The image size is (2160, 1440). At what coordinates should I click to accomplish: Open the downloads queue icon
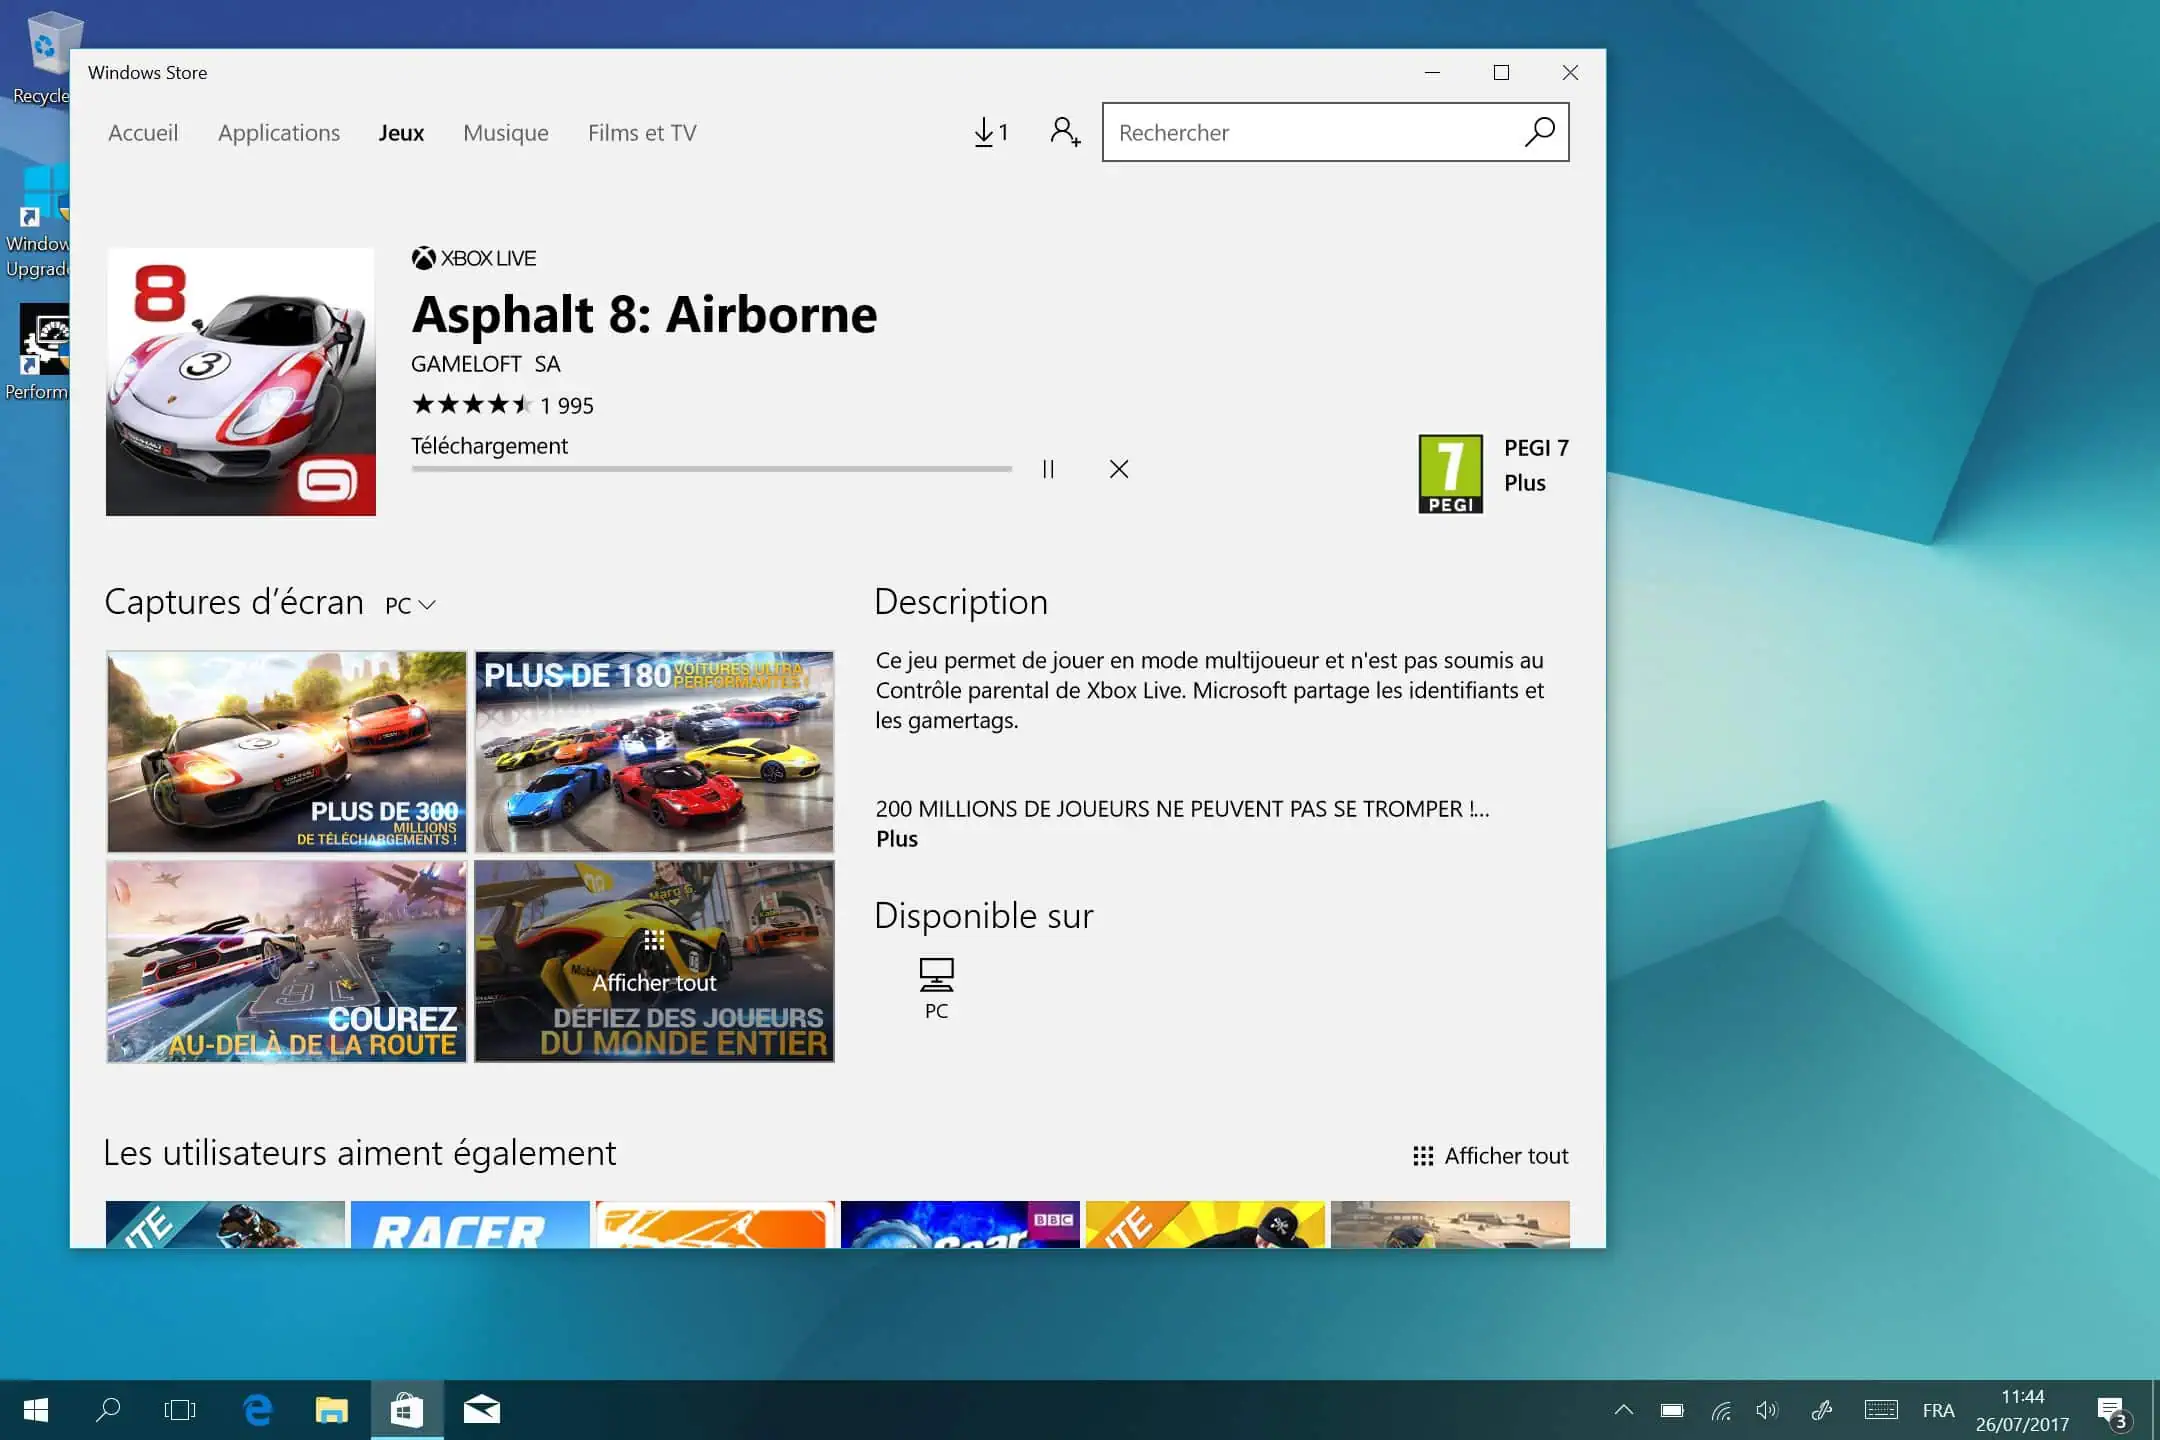[x=990, y=132]
